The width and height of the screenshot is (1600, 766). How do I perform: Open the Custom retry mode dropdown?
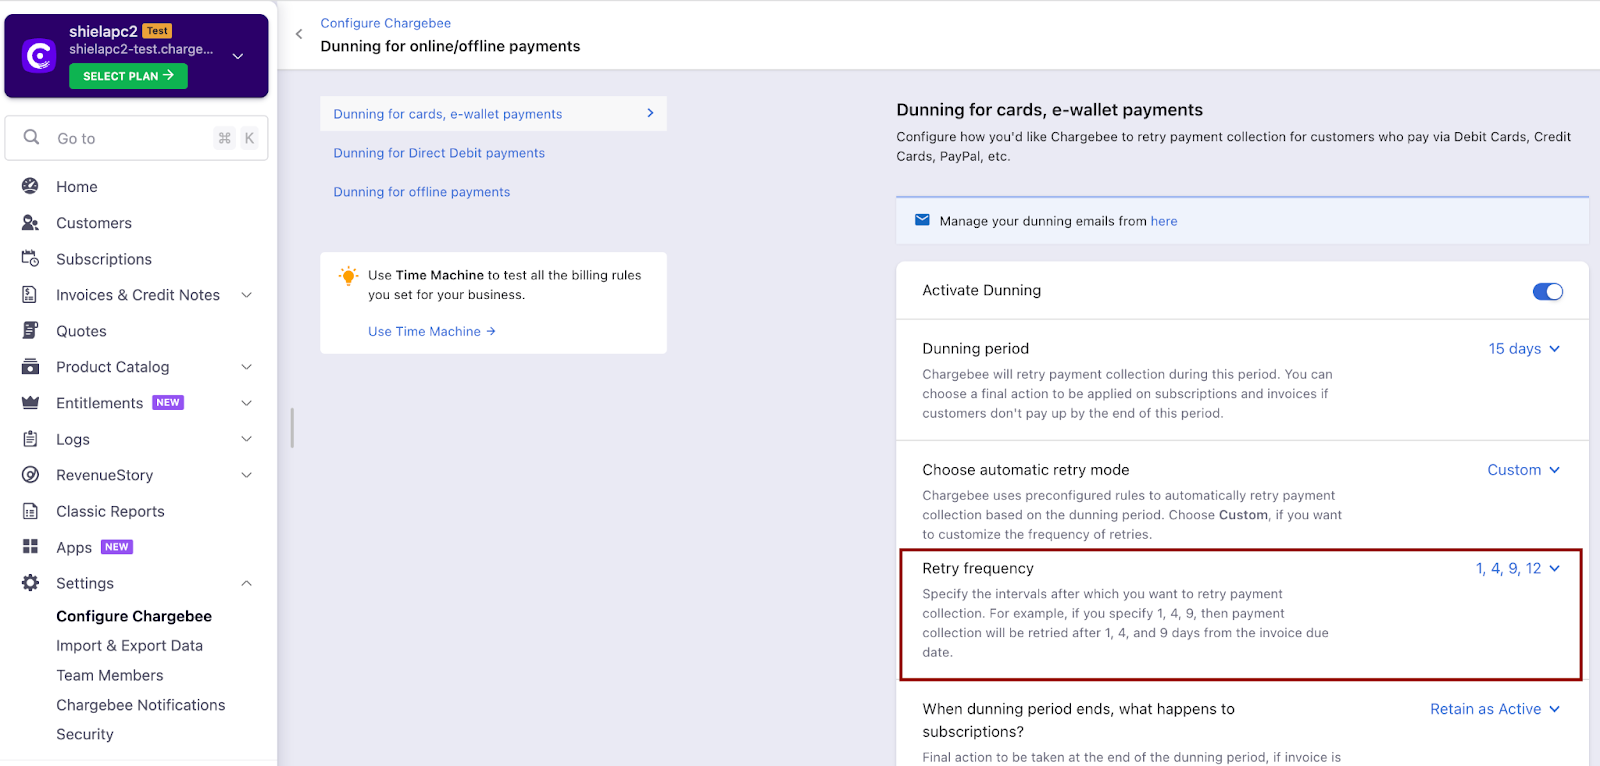tap(1522, 470)
